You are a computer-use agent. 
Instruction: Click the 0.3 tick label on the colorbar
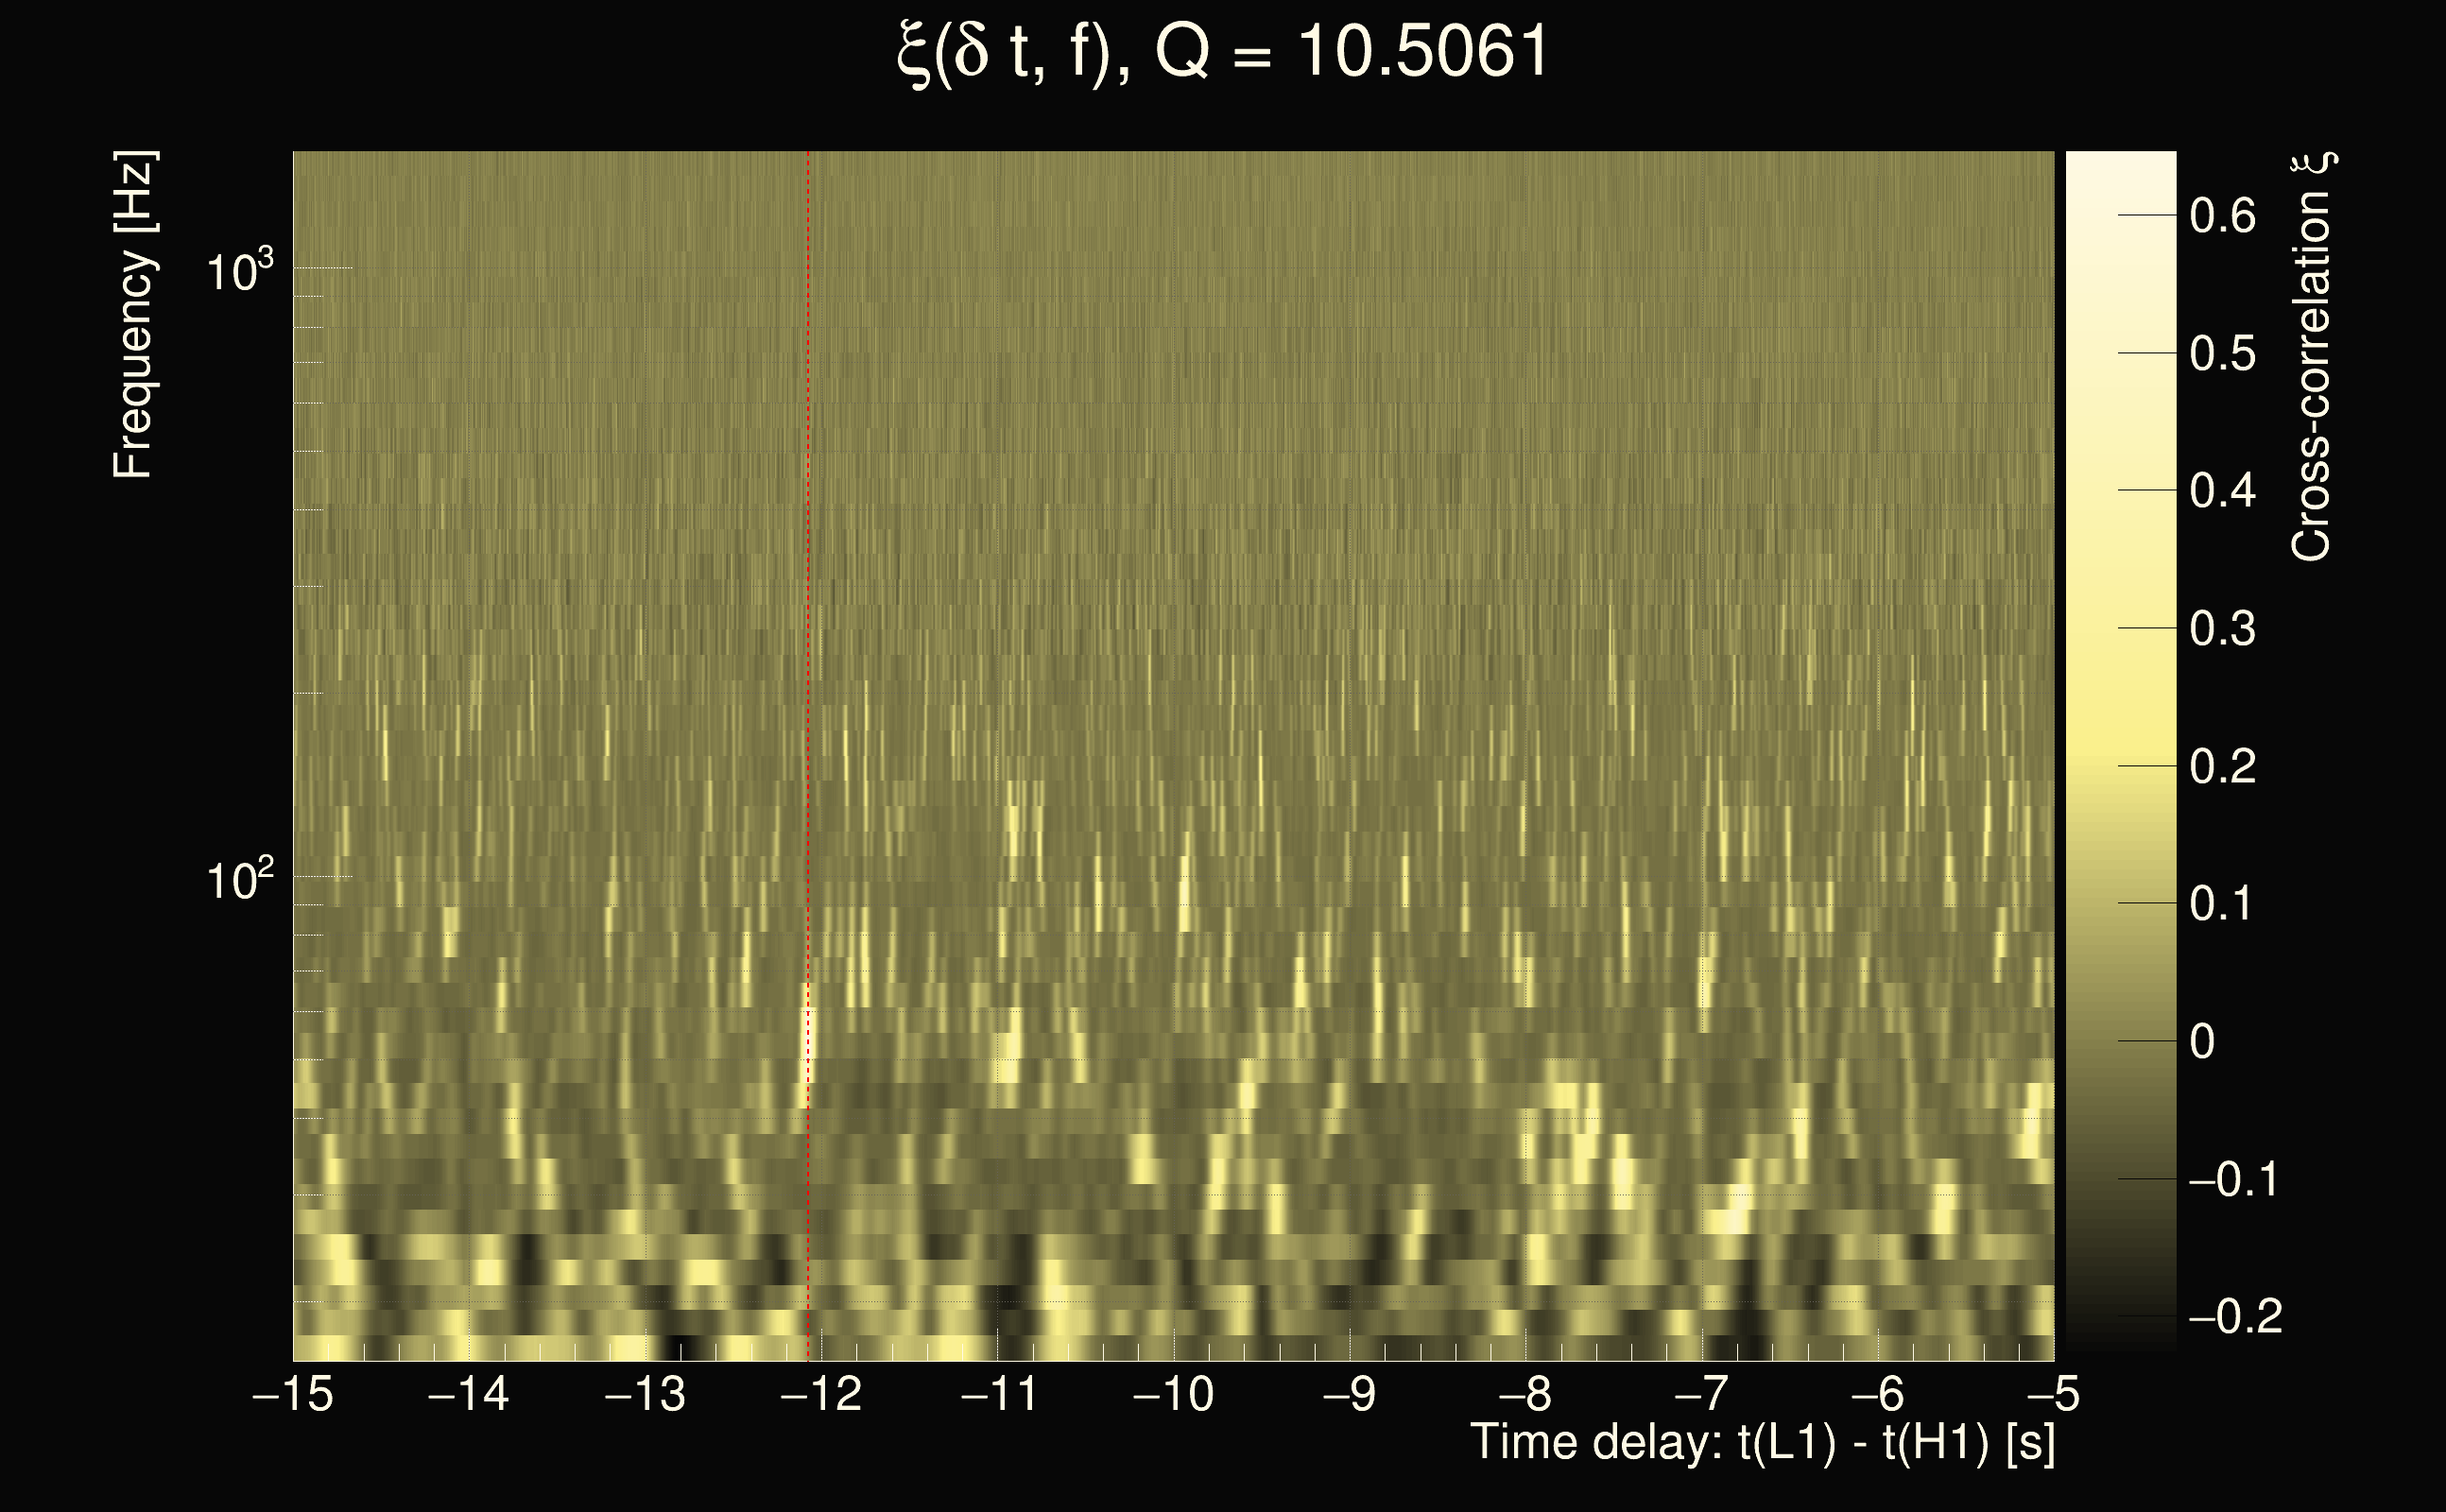click(2222, 629)
